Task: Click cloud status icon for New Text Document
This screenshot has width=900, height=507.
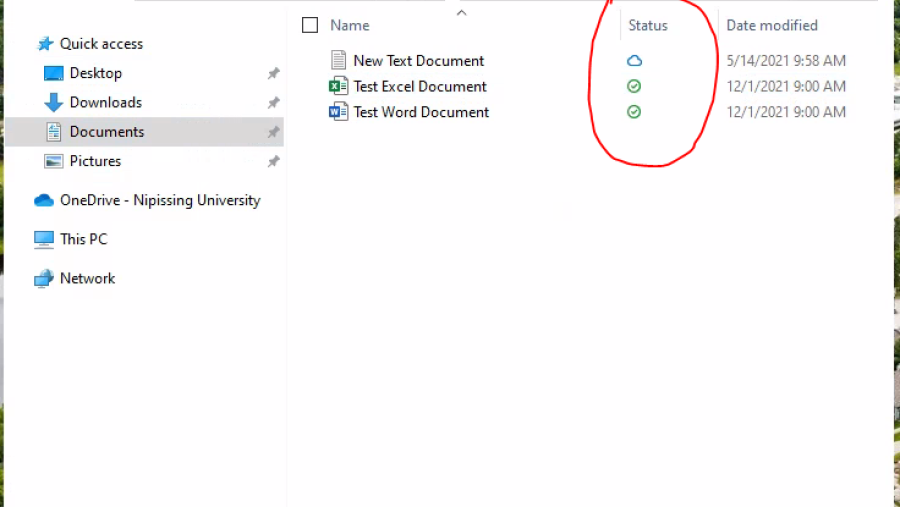Action: pyautogui.click(x=634, y=61)
